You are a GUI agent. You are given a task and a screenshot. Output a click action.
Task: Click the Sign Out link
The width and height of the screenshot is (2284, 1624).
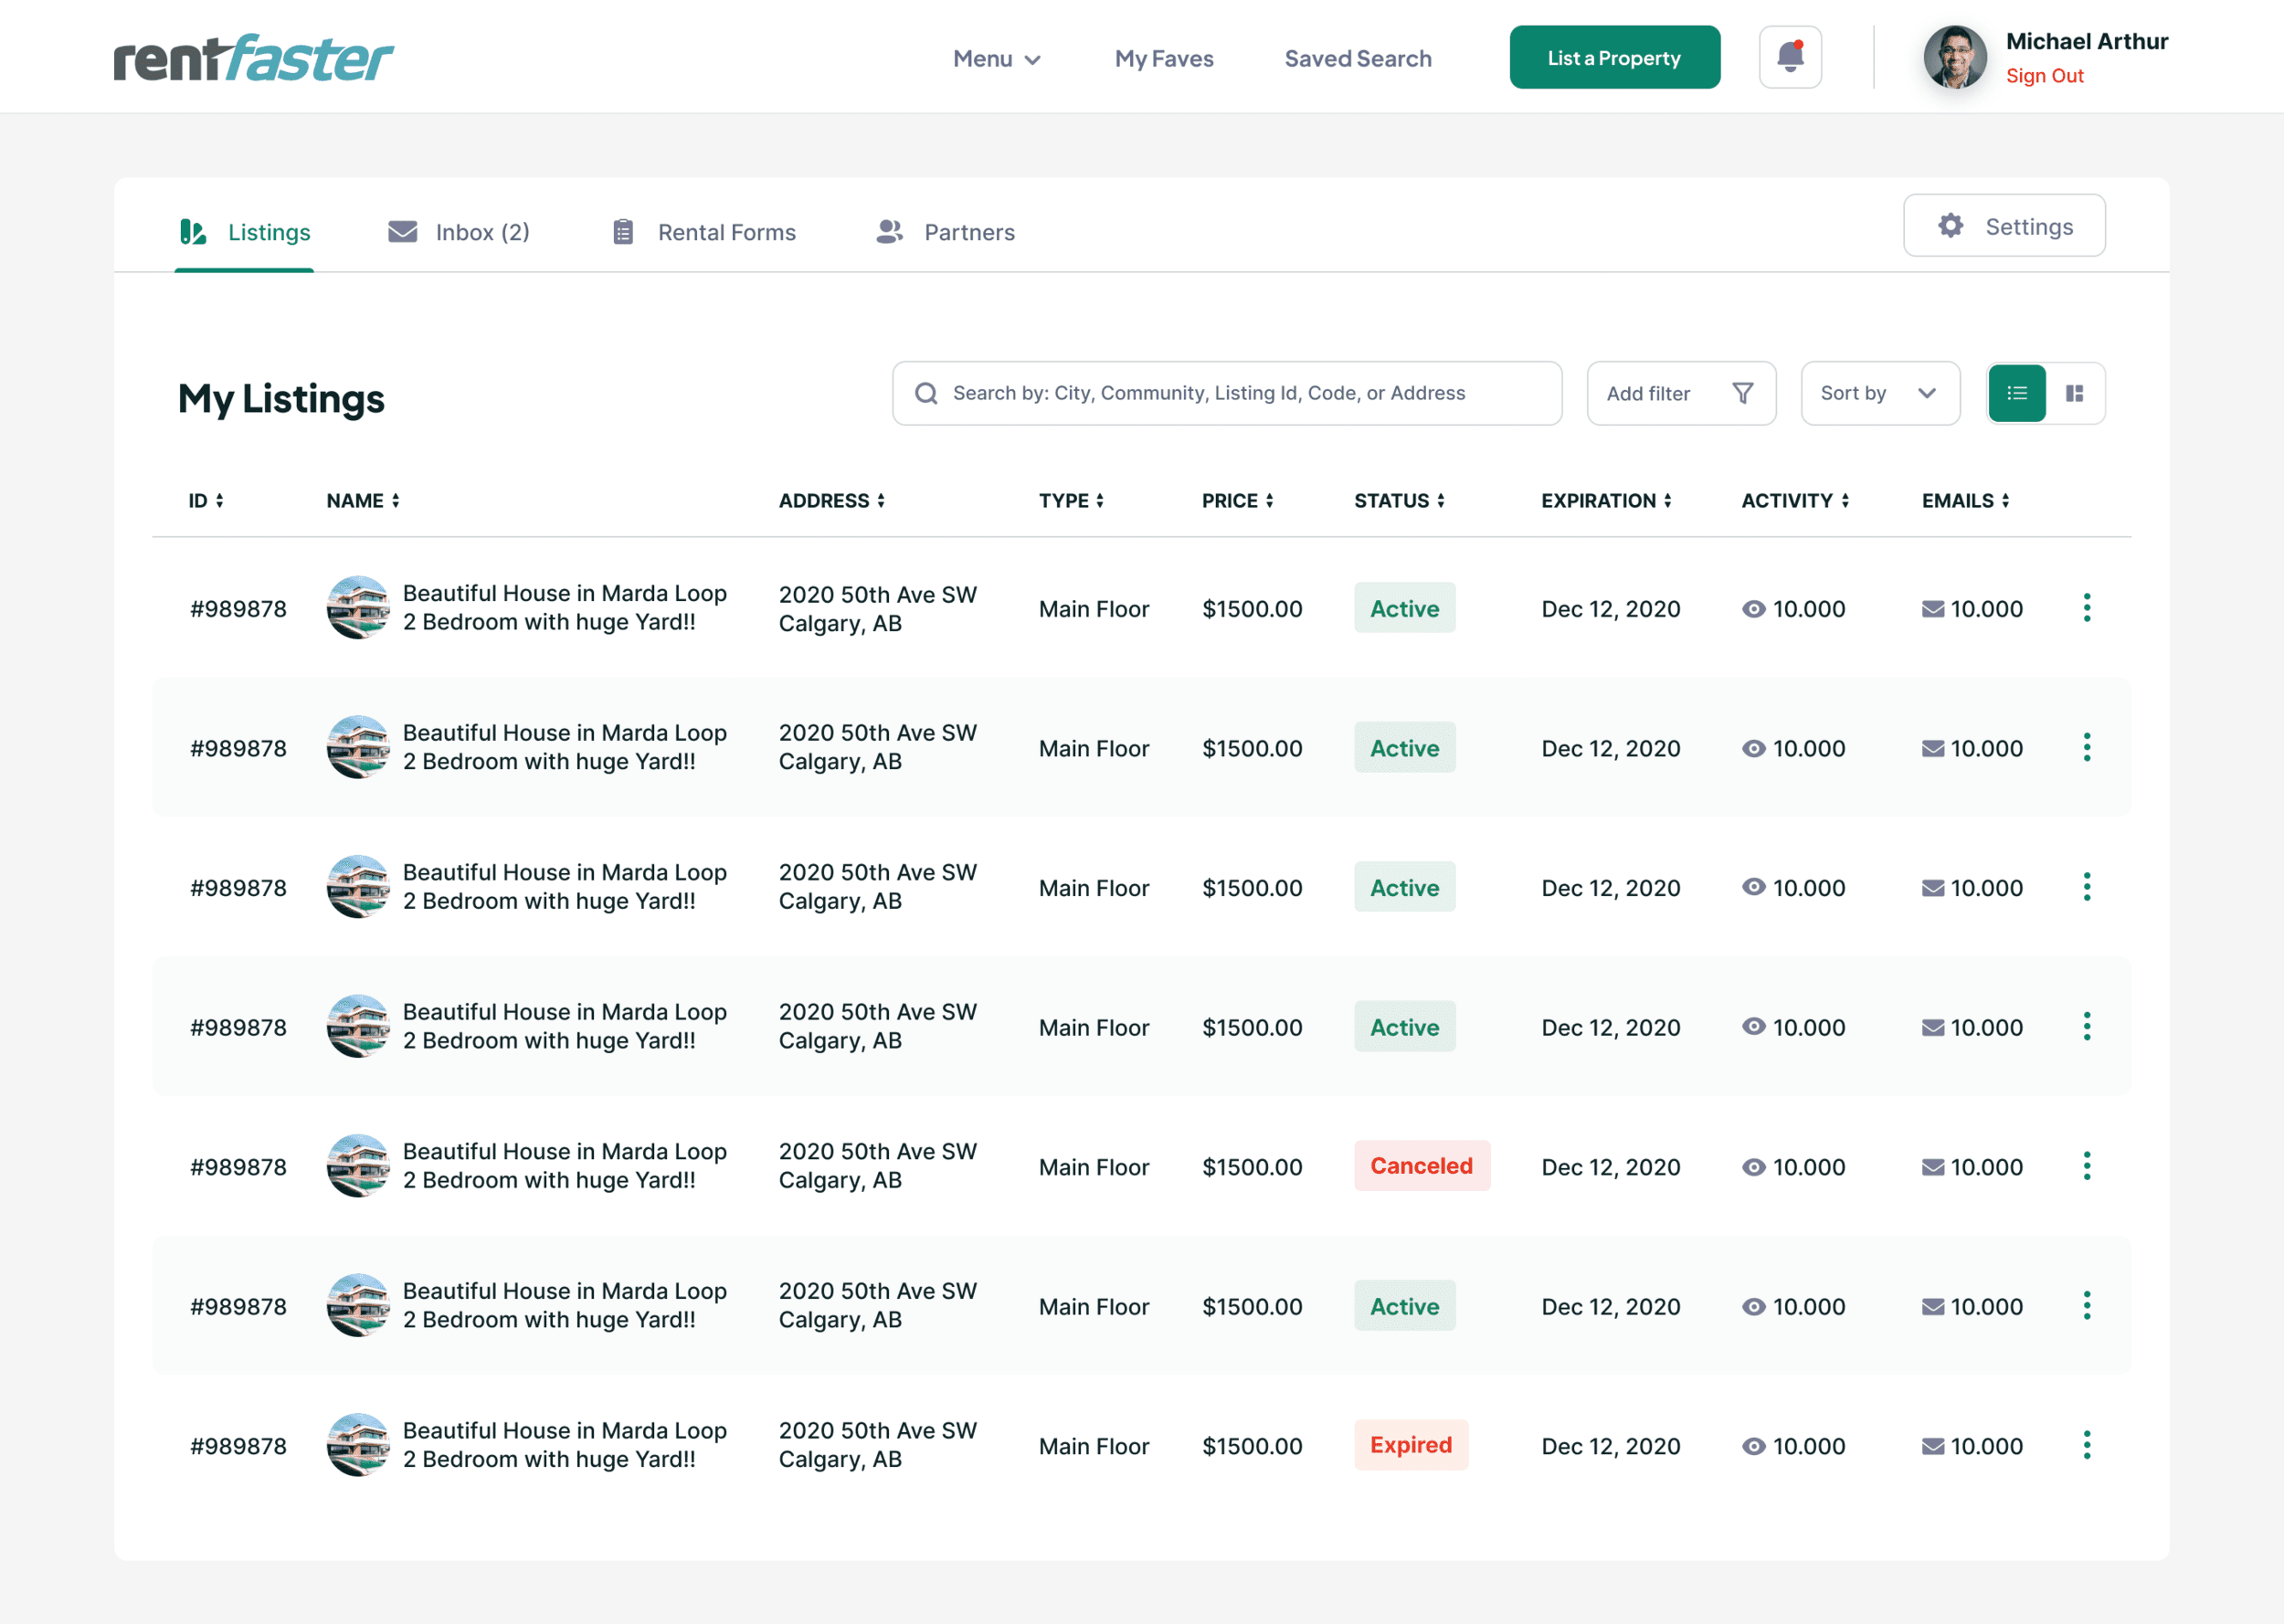coord(2044,76)
